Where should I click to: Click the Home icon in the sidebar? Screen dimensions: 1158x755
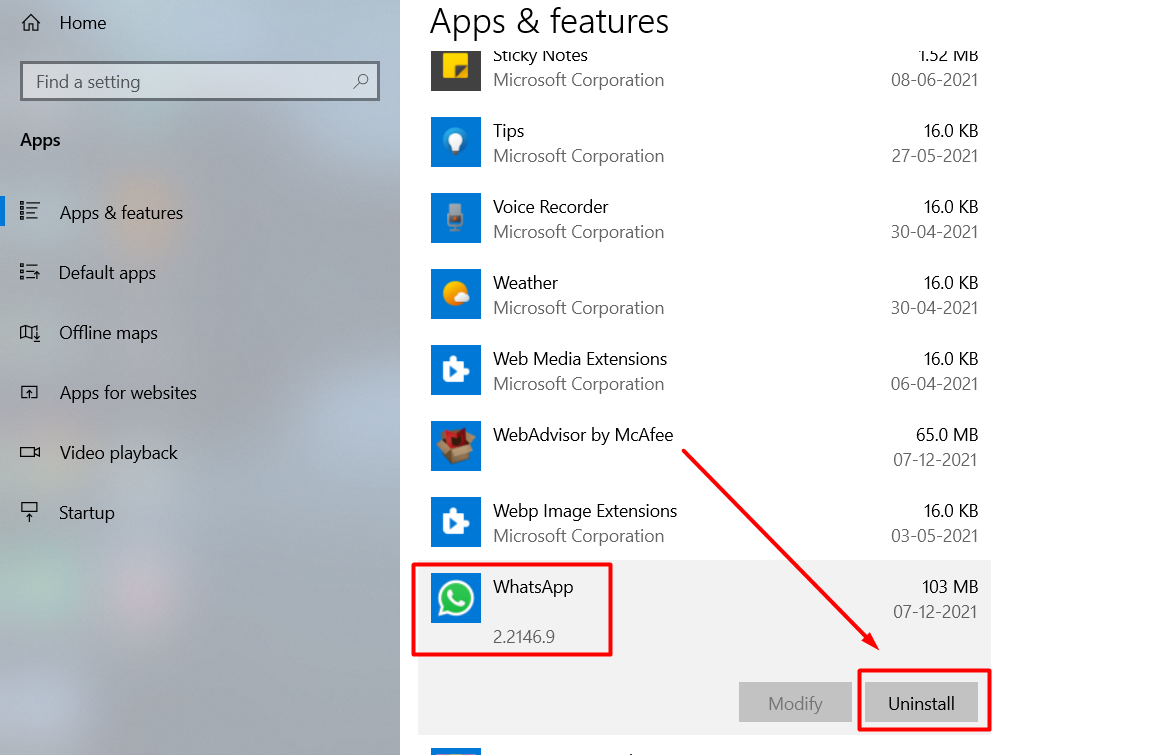click(x=31, y=23)
